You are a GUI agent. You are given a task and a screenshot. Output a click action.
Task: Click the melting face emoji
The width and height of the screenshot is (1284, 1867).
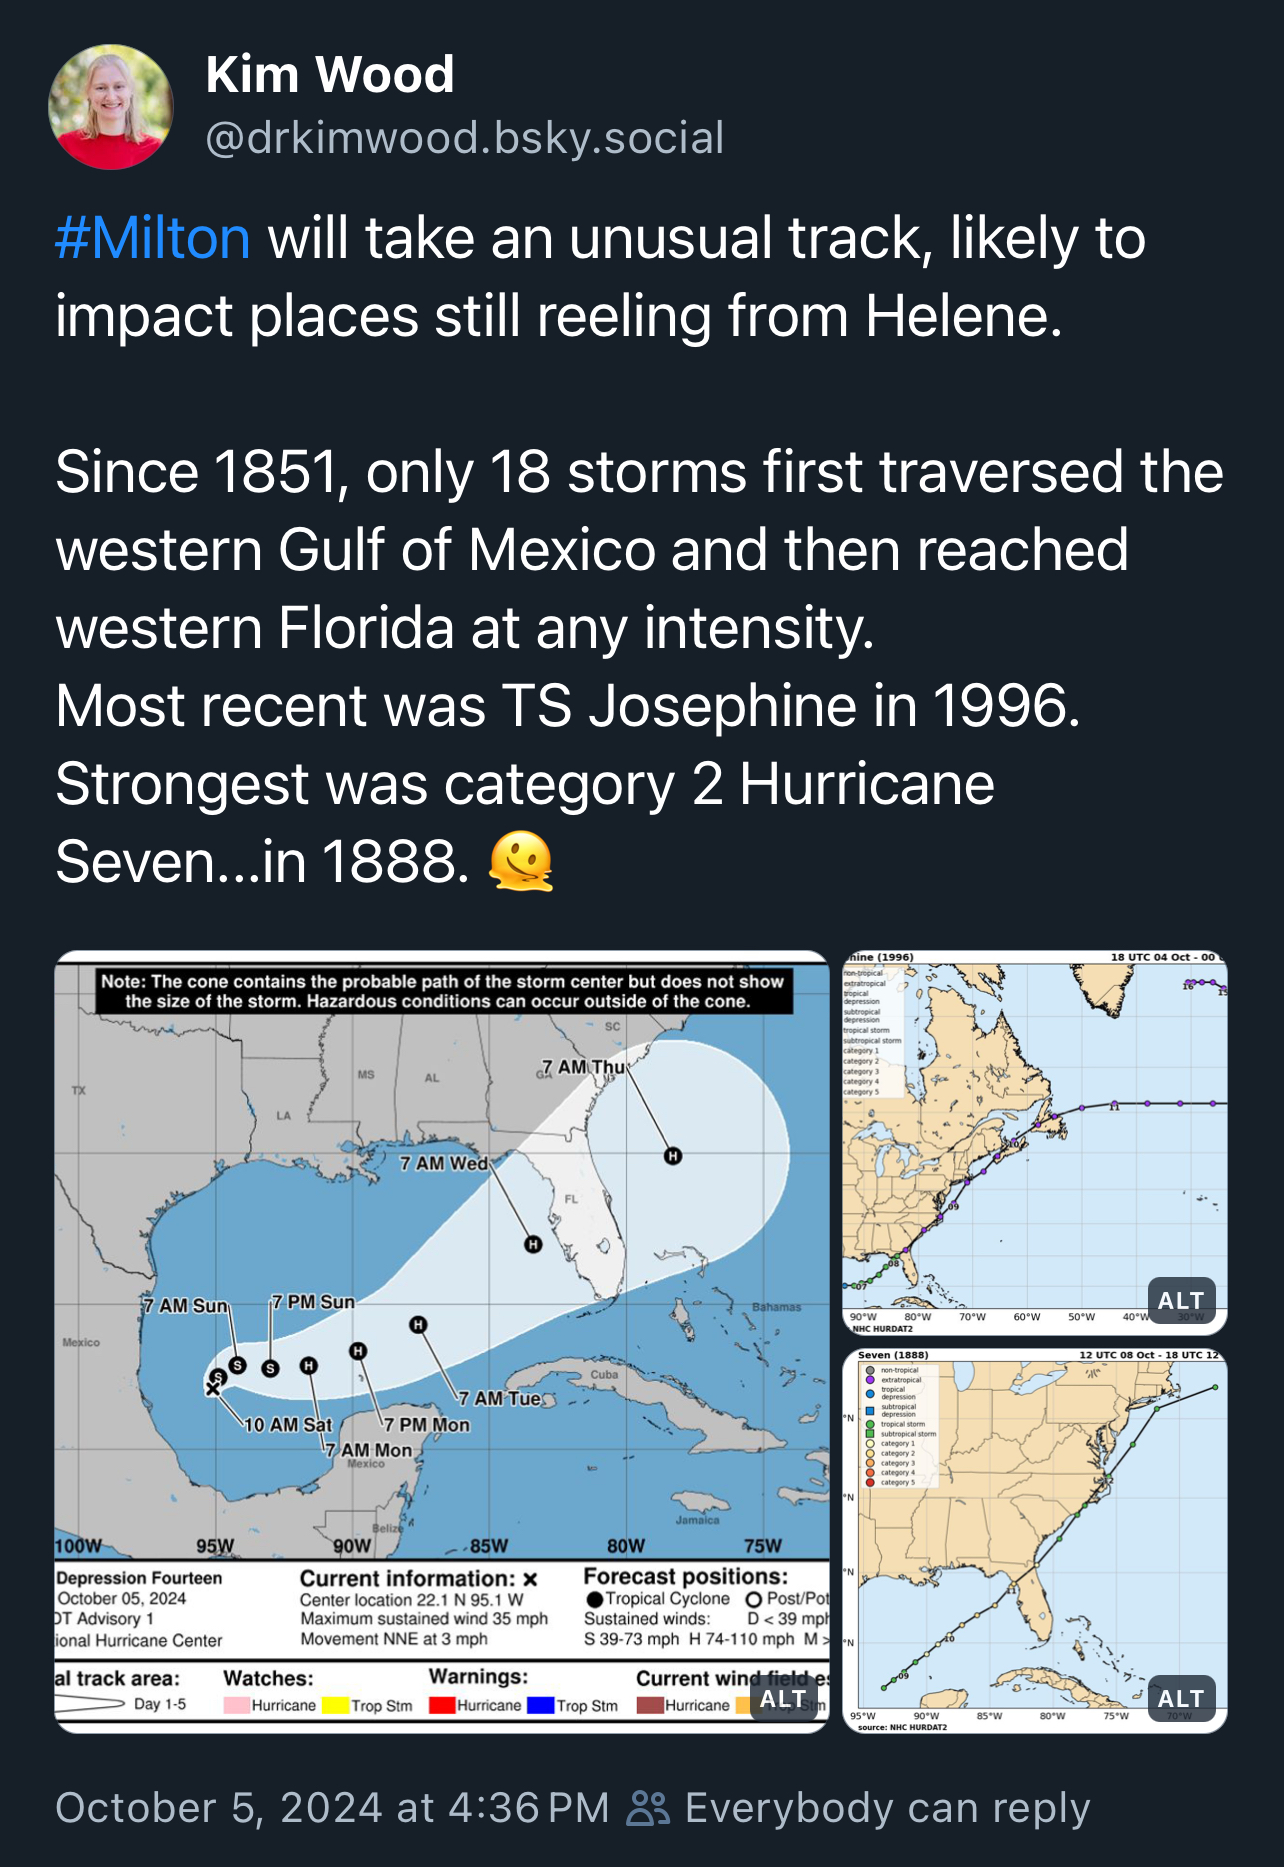[521, 862]
